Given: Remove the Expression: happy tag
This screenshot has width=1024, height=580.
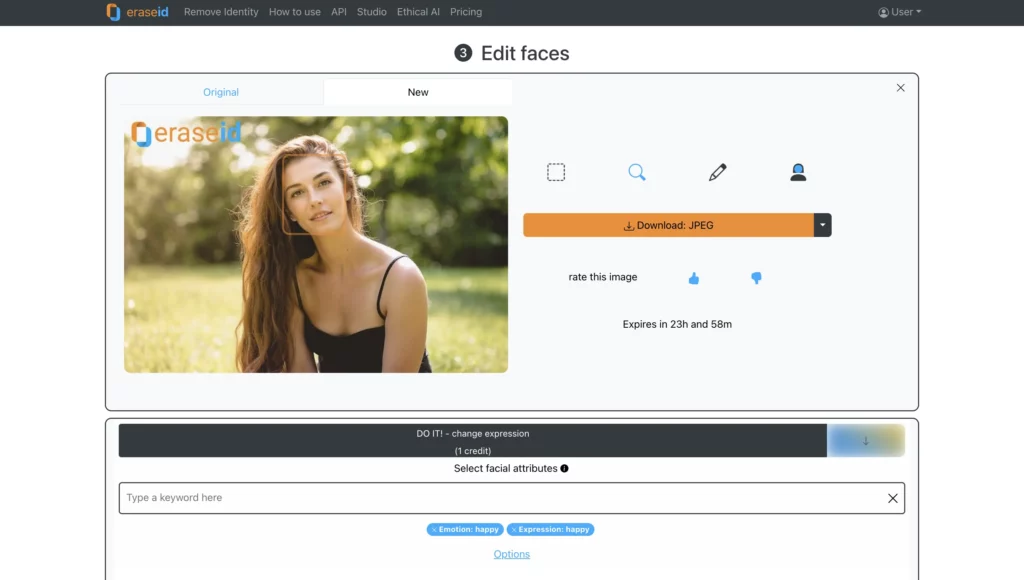Looking at the screenshot, I should (513, 529).
